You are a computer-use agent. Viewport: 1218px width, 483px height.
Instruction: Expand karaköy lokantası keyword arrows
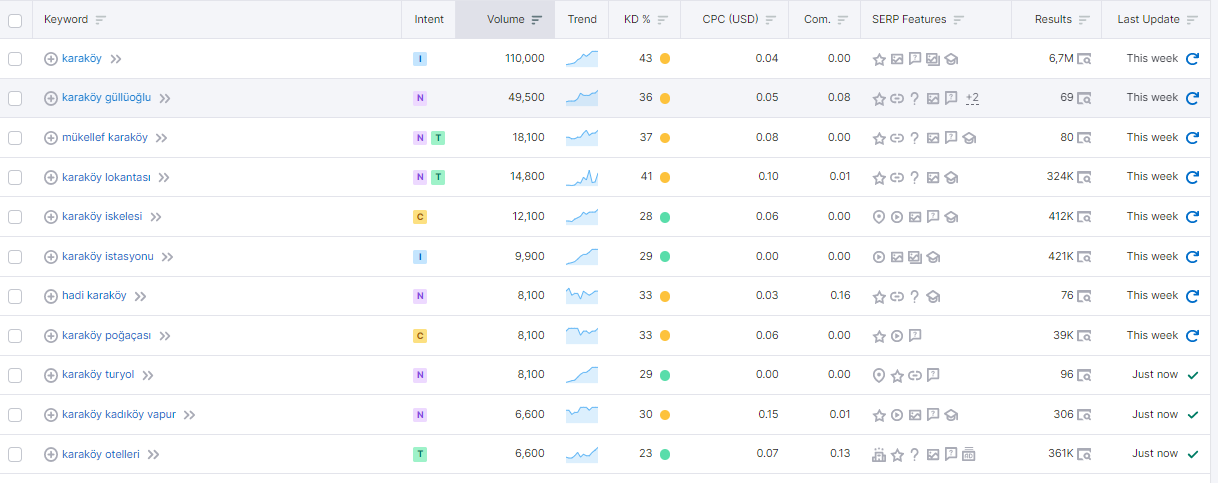tap(164, 178)
